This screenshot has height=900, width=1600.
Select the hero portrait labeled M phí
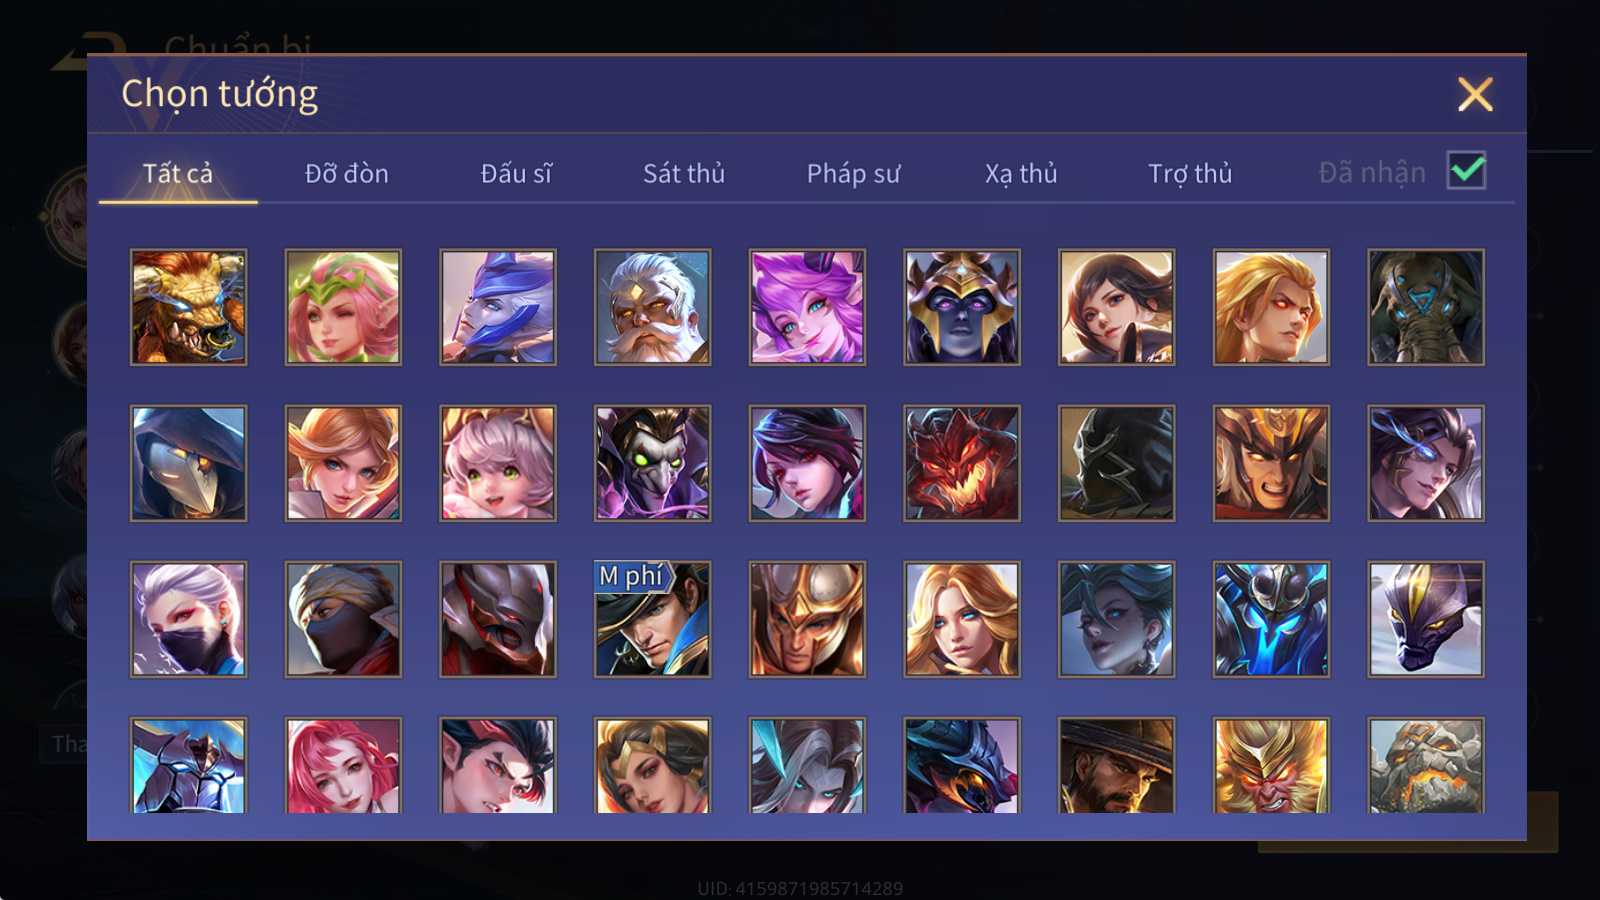653,619
